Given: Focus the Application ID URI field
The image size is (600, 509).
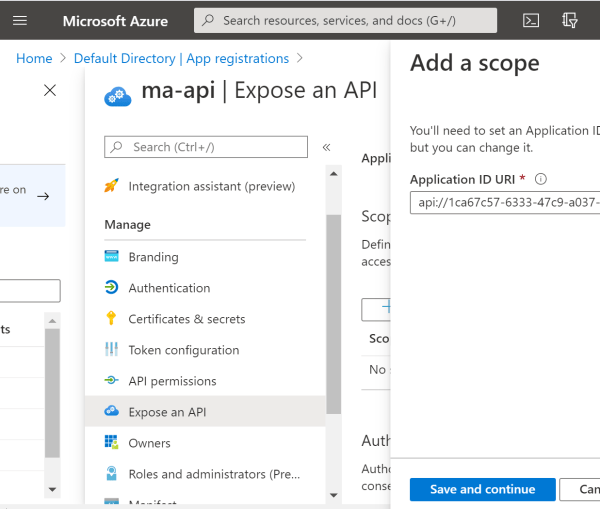Looking at the screenshot, I should pos(505,202).
